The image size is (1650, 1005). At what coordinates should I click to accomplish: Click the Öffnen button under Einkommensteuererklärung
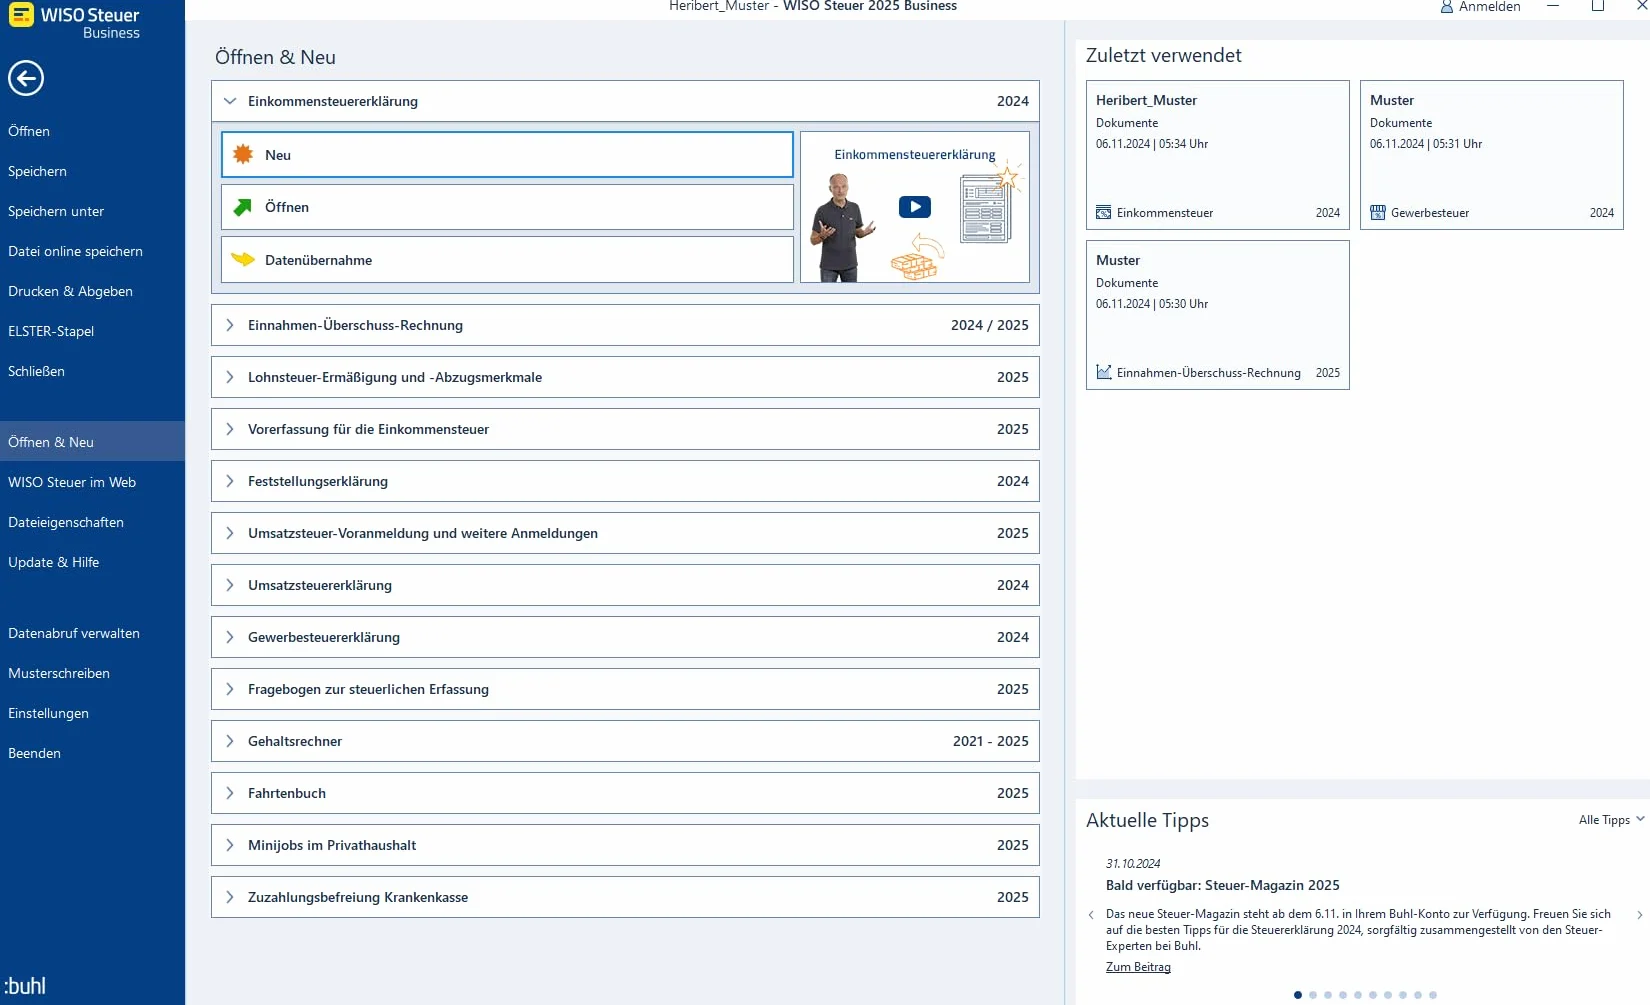(507, 207)
